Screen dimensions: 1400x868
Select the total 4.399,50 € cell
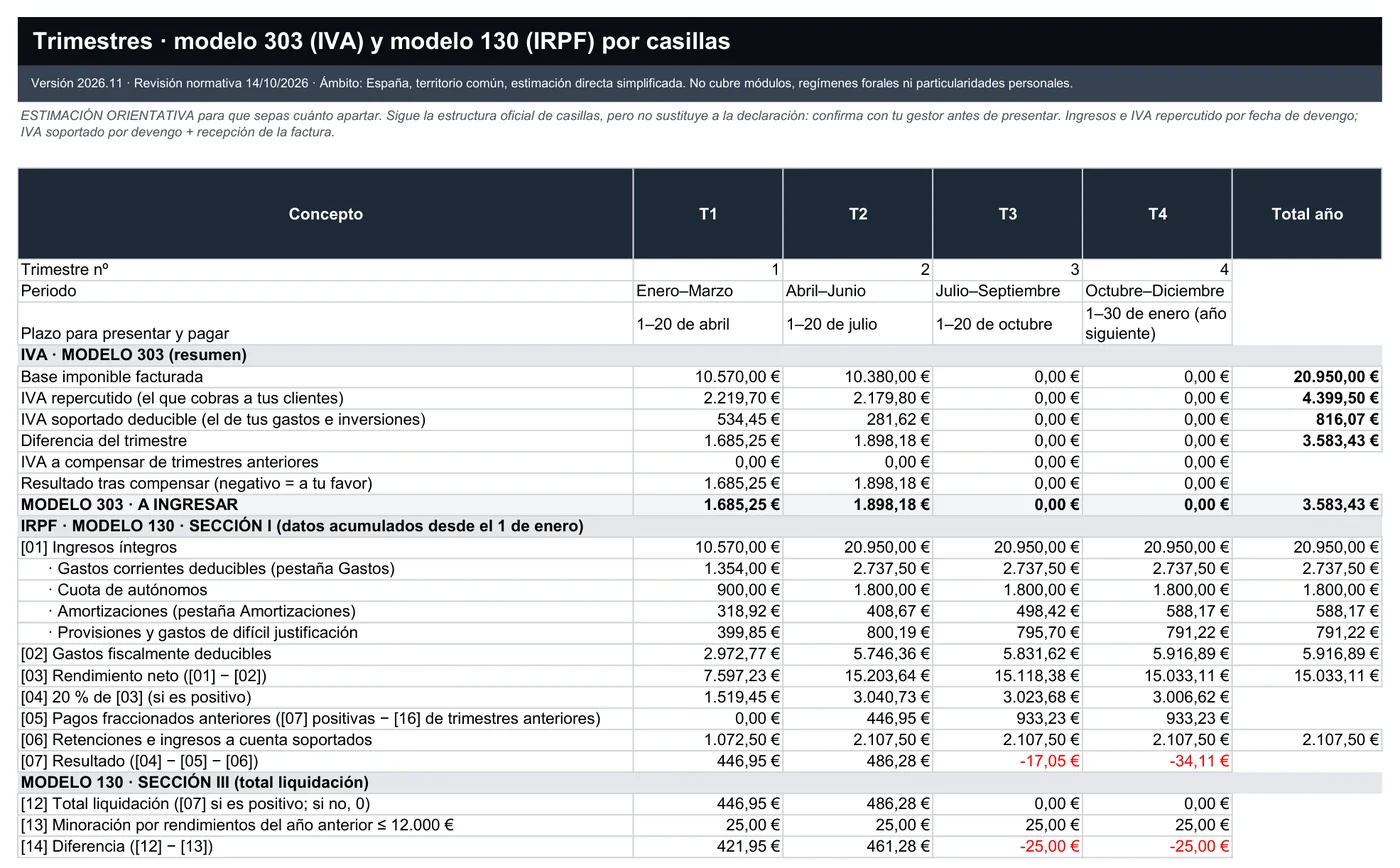point(1307,398)
